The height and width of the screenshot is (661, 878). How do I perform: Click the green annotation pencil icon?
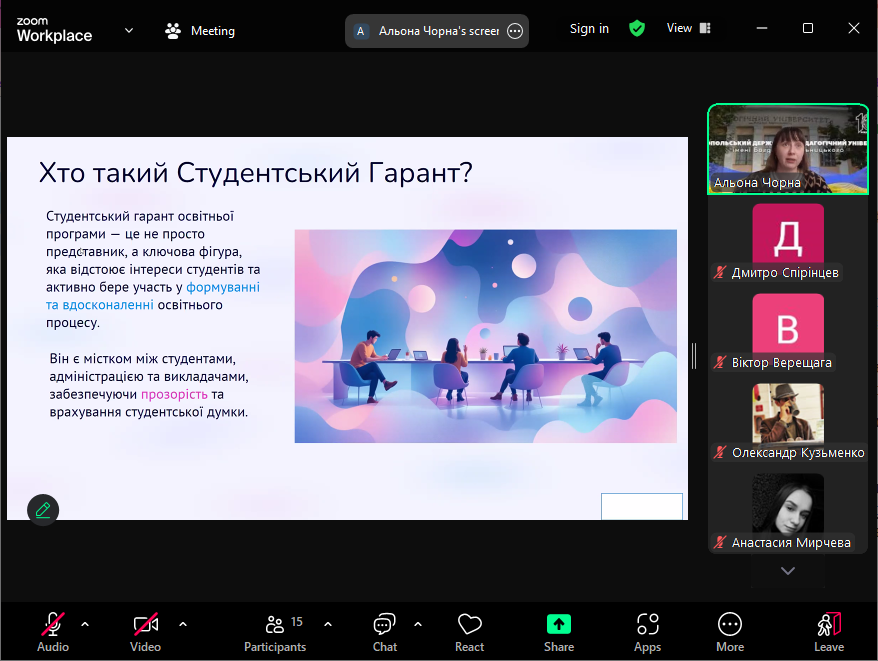point(43,509)
